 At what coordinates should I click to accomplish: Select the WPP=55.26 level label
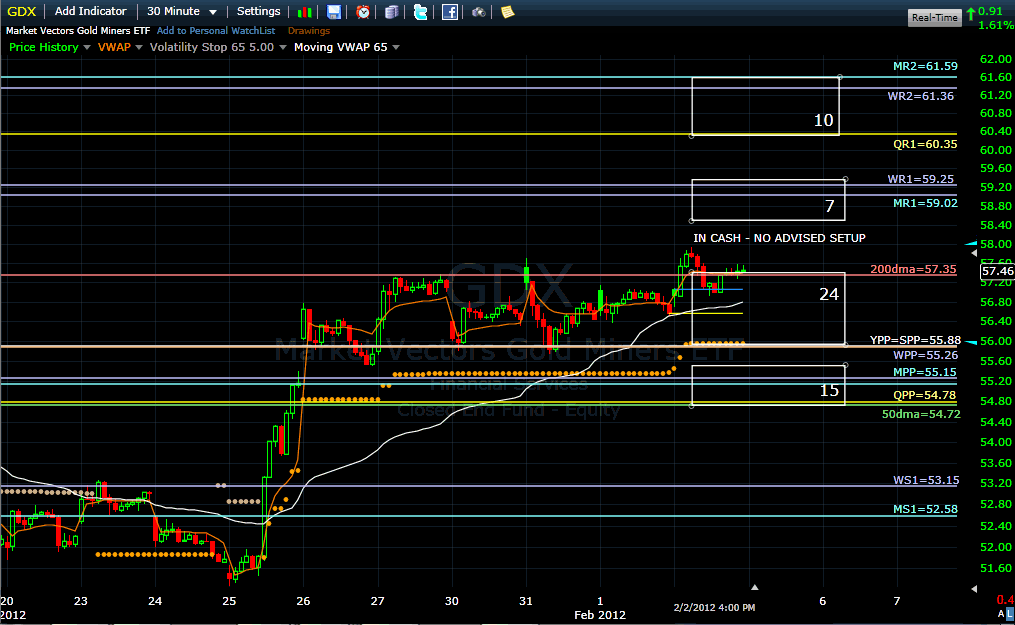click(925, 355)
